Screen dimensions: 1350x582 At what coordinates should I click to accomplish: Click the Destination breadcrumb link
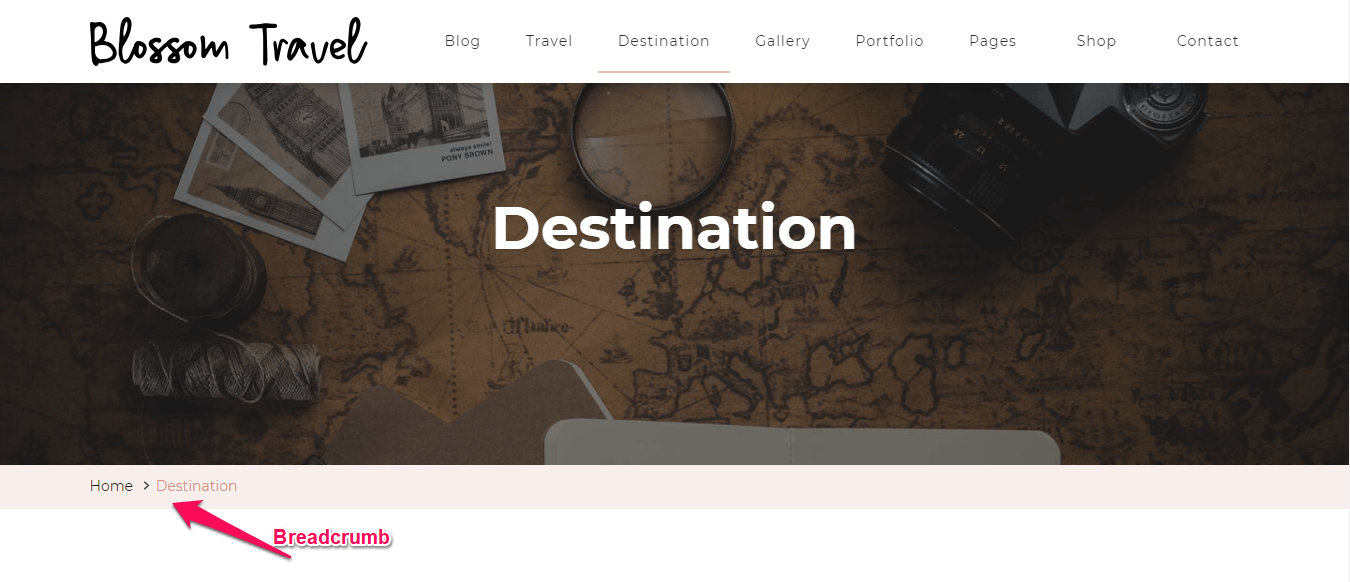click(x=196, y=486)
